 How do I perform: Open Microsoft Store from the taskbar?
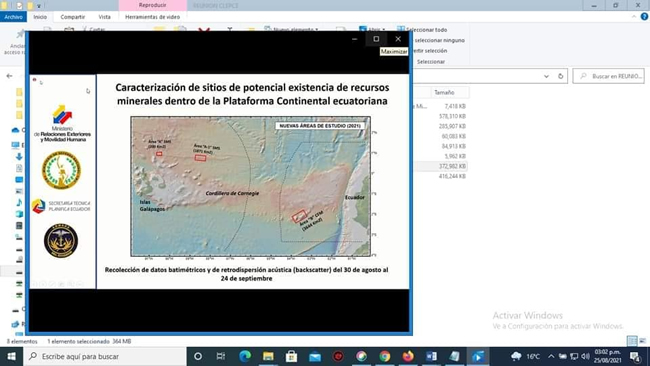[x=291, y=356]
